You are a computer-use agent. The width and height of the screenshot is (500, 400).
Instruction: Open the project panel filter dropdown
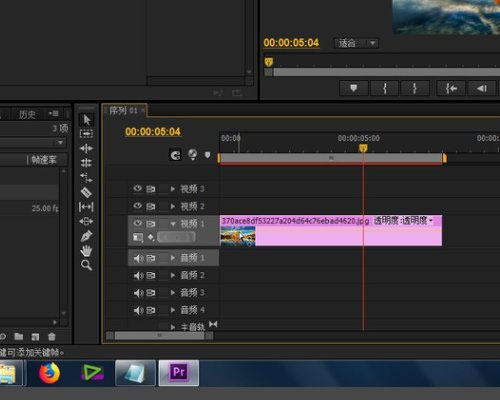click(60, 143)
